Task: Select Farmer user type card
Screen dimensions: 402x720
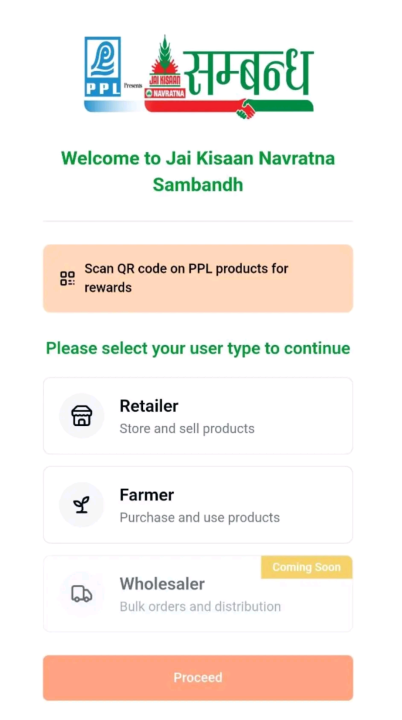Action: coord(198,505)
